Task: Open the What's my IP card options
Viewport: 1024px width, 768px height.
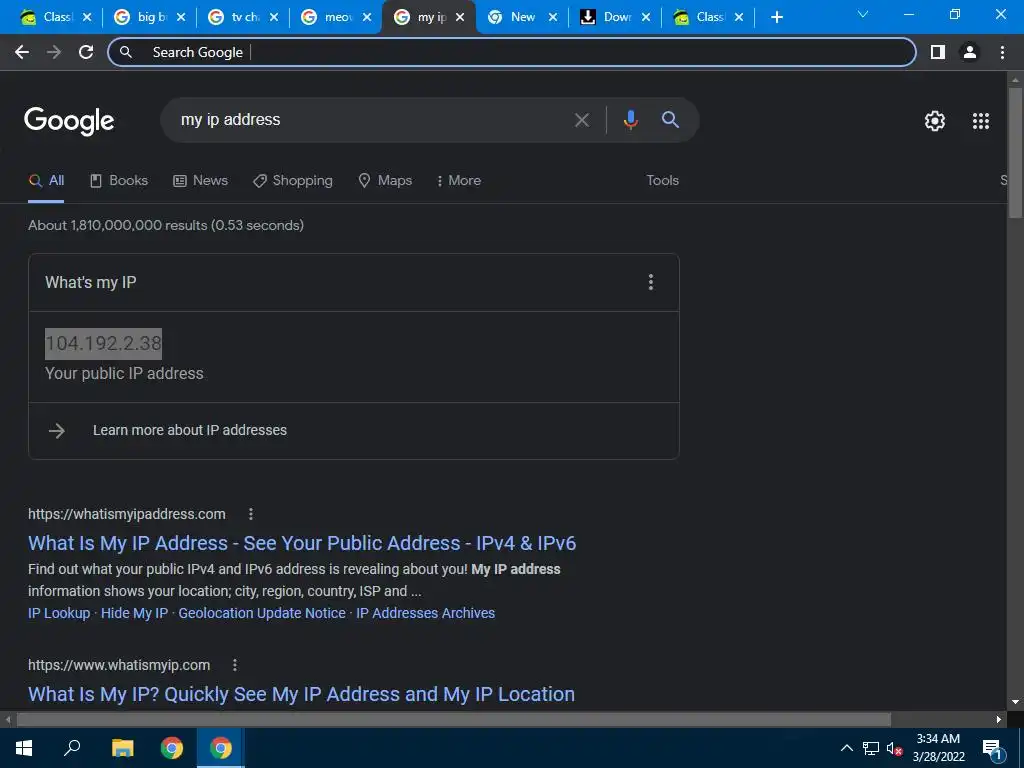Action: (650, 282)
